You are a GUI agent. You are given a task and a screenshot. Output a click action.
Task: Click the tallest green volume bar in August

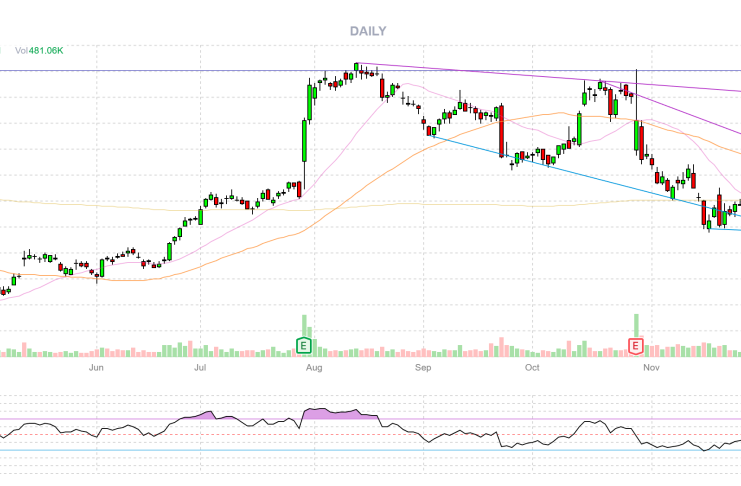(304, 328)
